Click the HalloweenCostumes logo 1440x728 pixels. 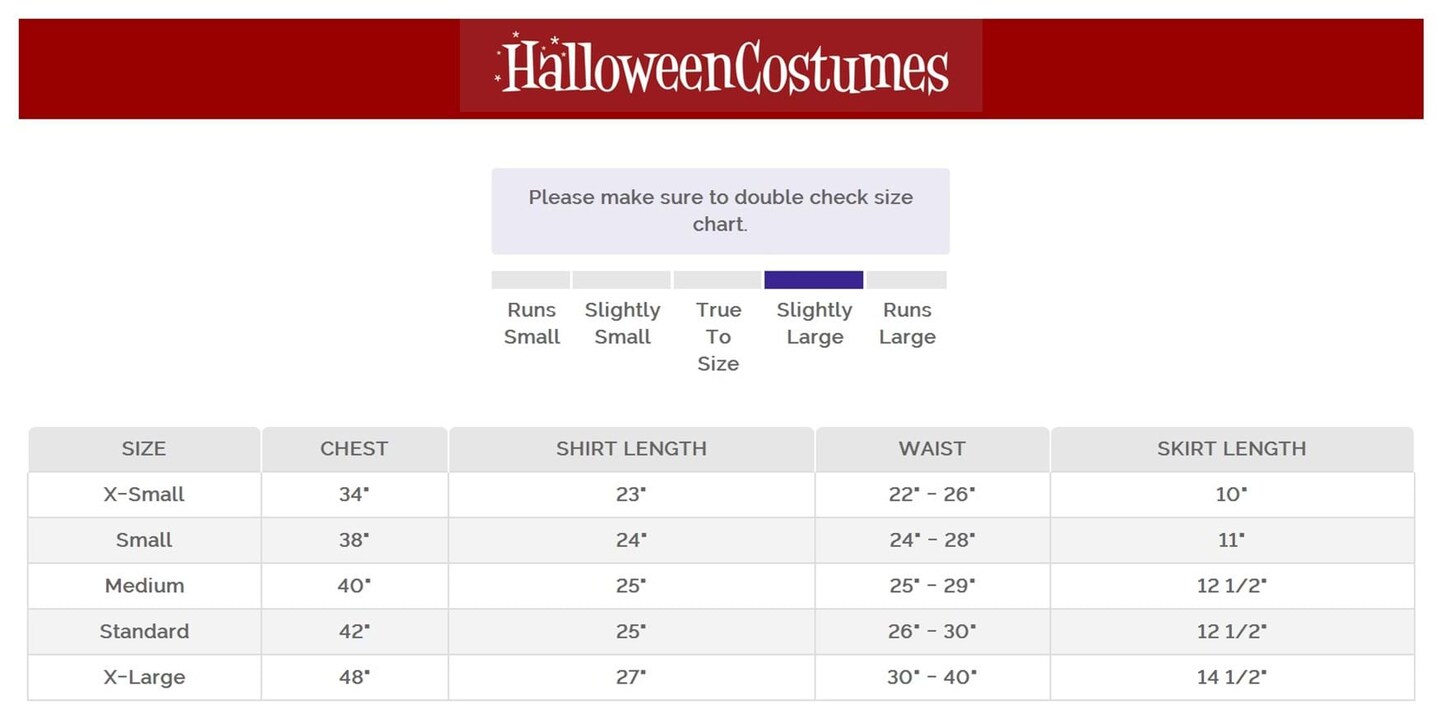point(721,66)
